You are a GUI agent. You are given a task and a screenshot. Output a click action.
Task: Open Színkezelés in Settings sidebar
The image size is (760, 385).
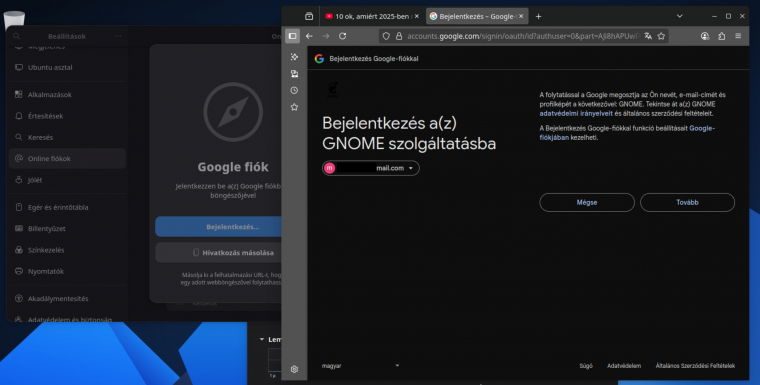(67, 250)
